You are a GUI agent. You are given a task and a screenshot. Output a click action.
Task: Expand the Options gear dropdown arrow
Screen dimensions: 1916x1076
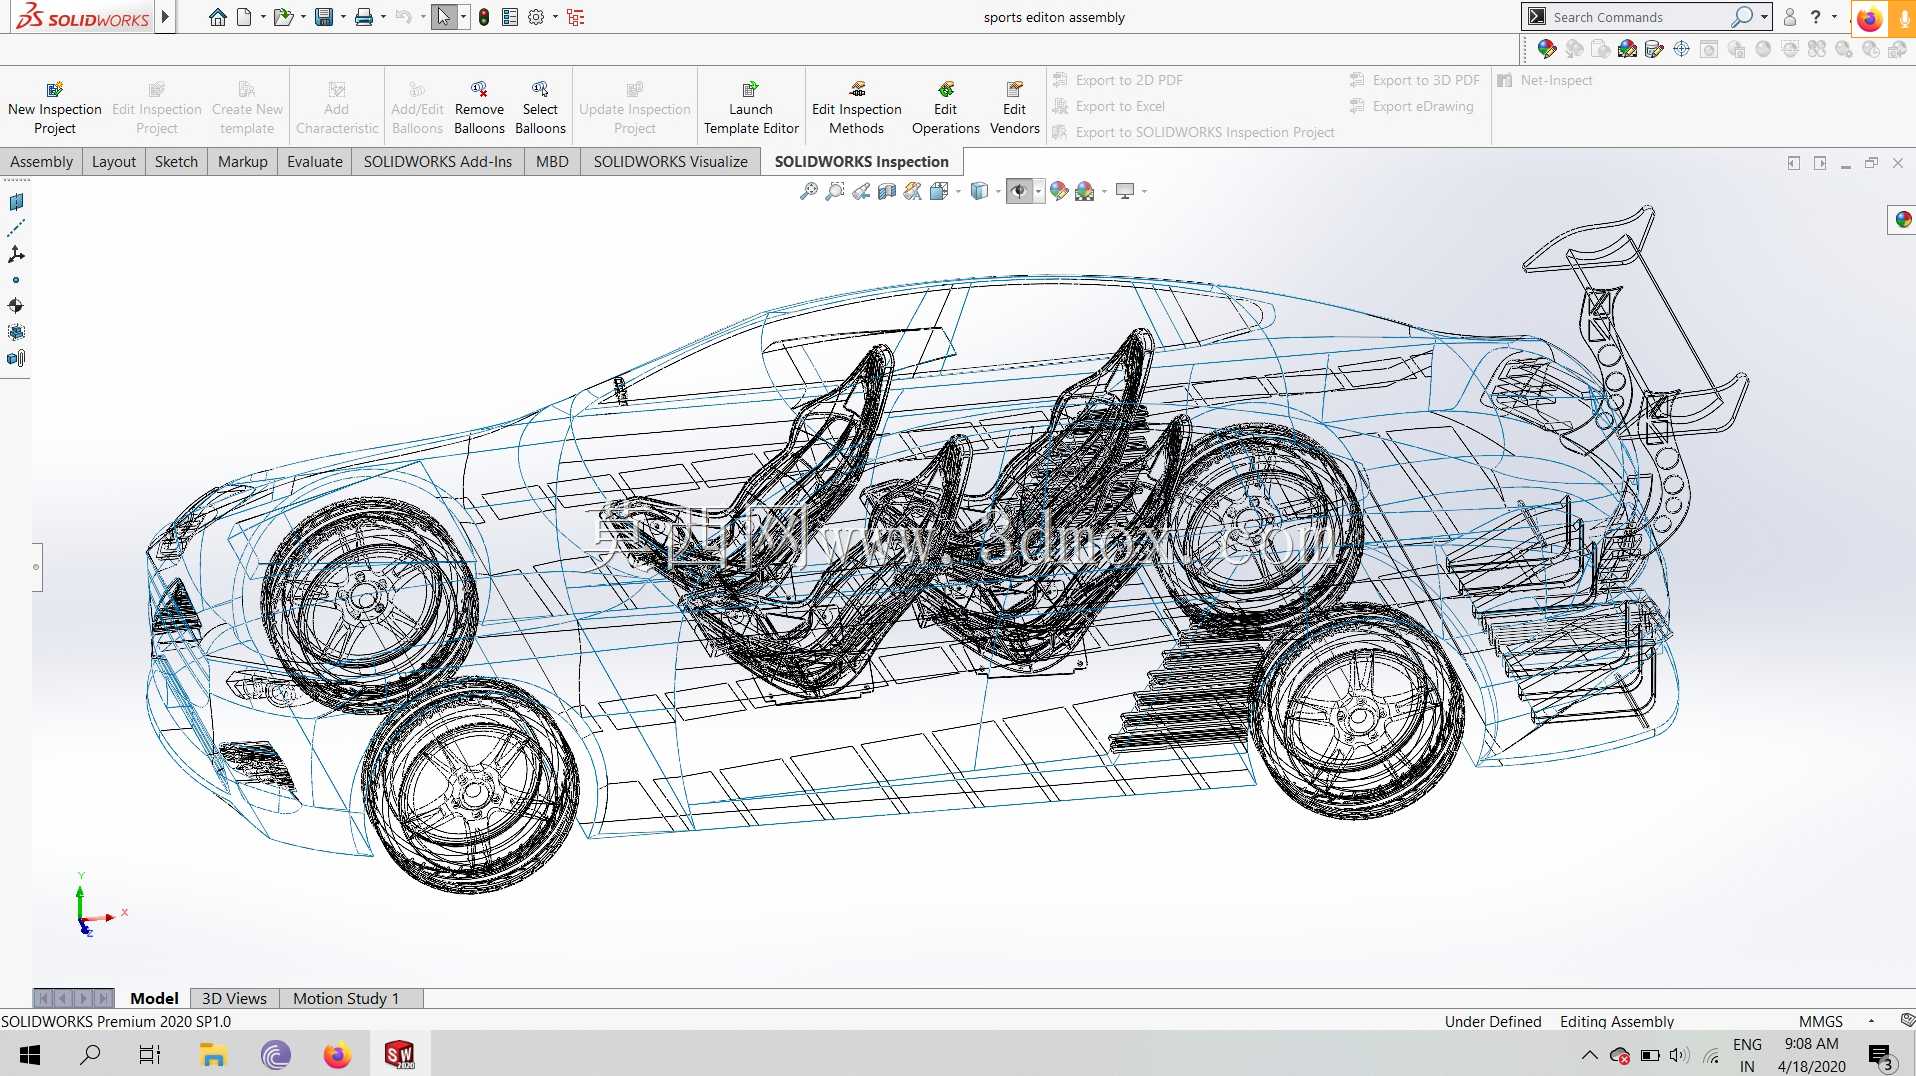(x=555, y=17)
